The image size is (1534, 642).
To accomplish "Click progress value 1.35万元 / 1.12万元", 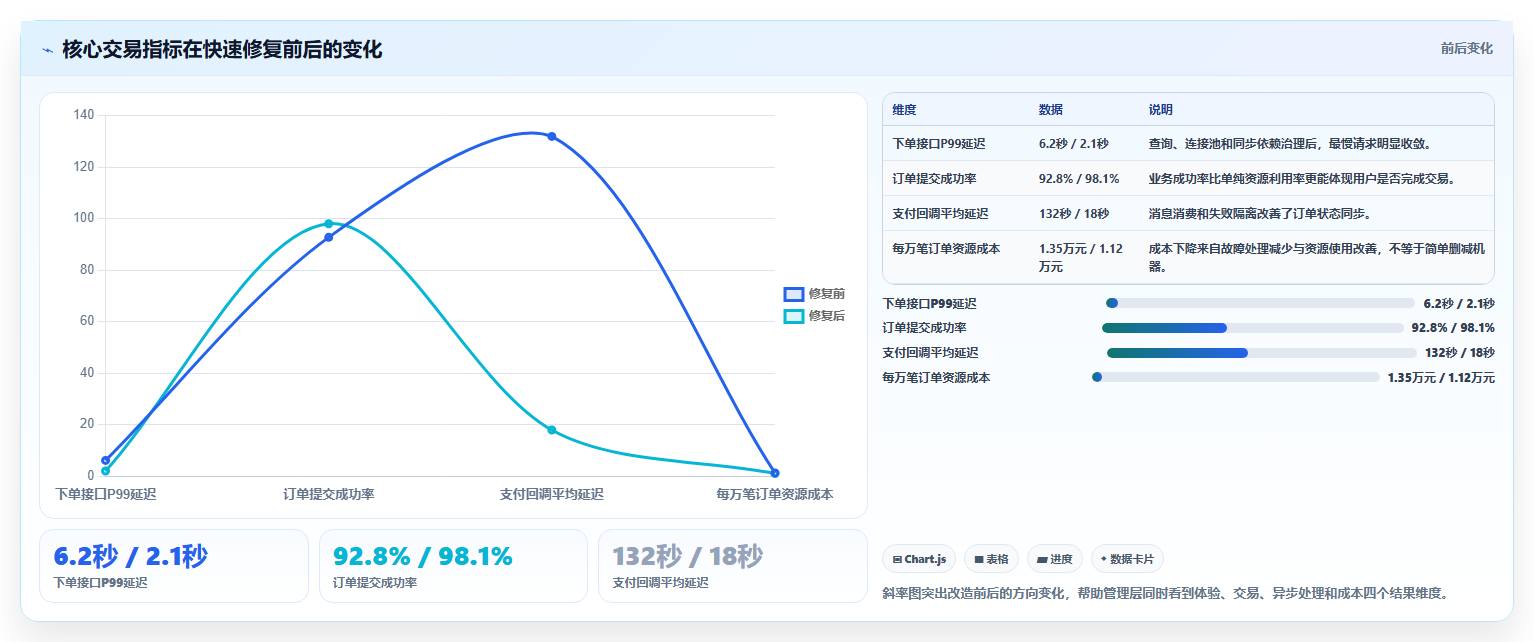I will click(1441, 378).
